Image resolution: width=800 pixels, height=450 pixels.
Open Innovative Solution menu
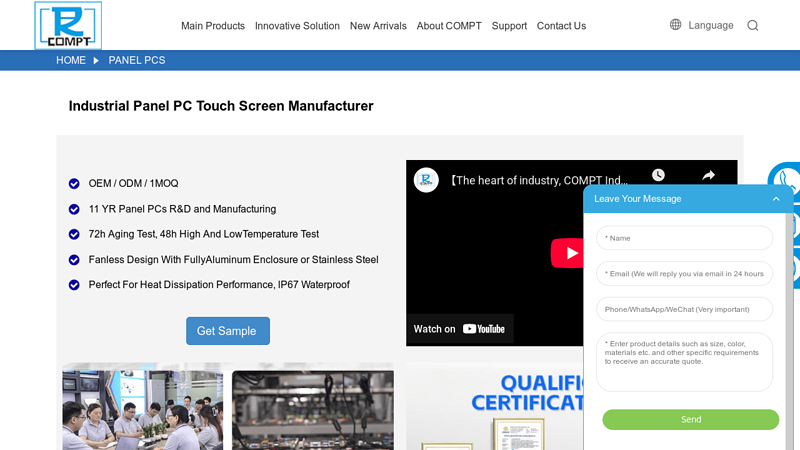[x=297, y=26]
